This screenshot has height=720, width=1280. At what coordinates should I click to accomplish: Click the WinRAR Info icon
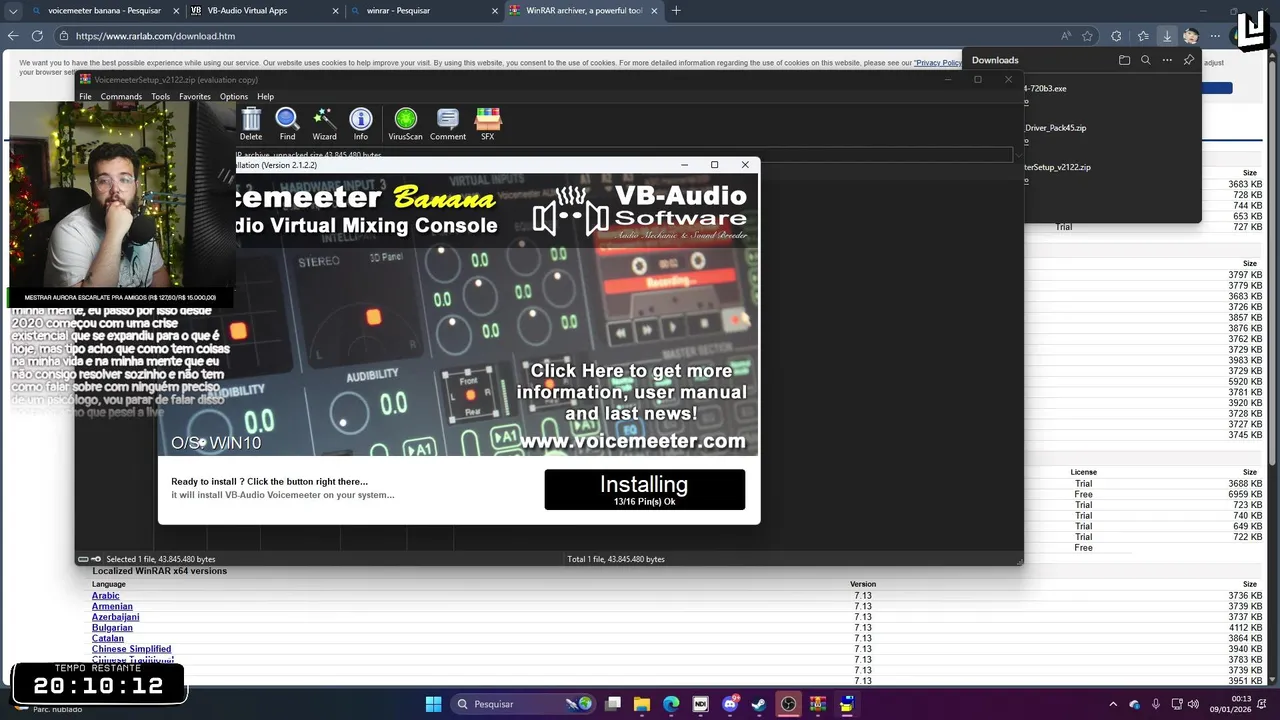click(x=361, y=125)
